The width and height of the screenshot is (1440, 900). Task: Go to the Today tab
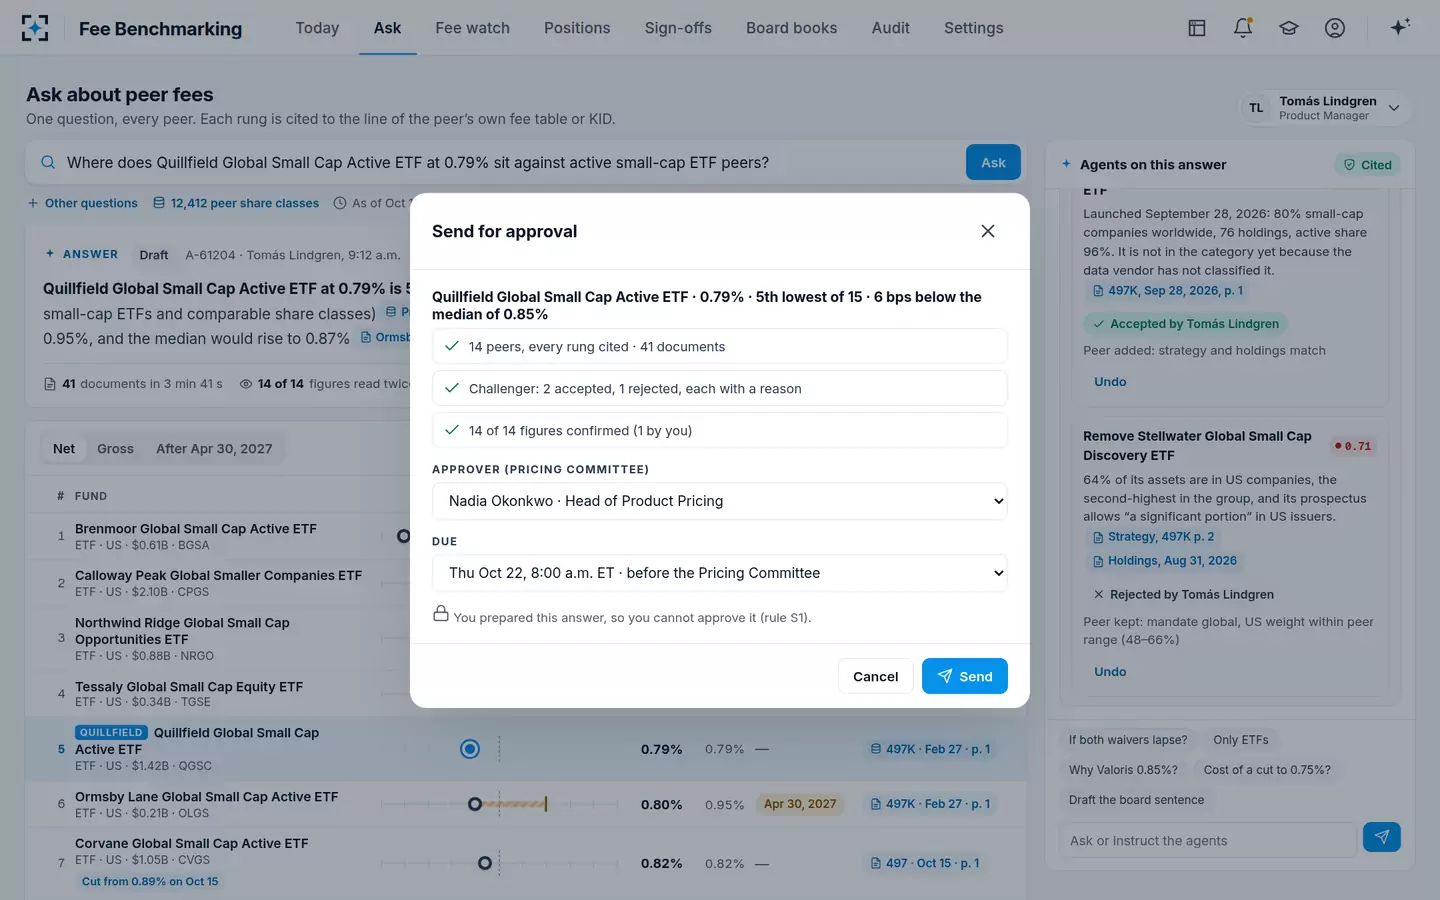(x=317, y=28)
